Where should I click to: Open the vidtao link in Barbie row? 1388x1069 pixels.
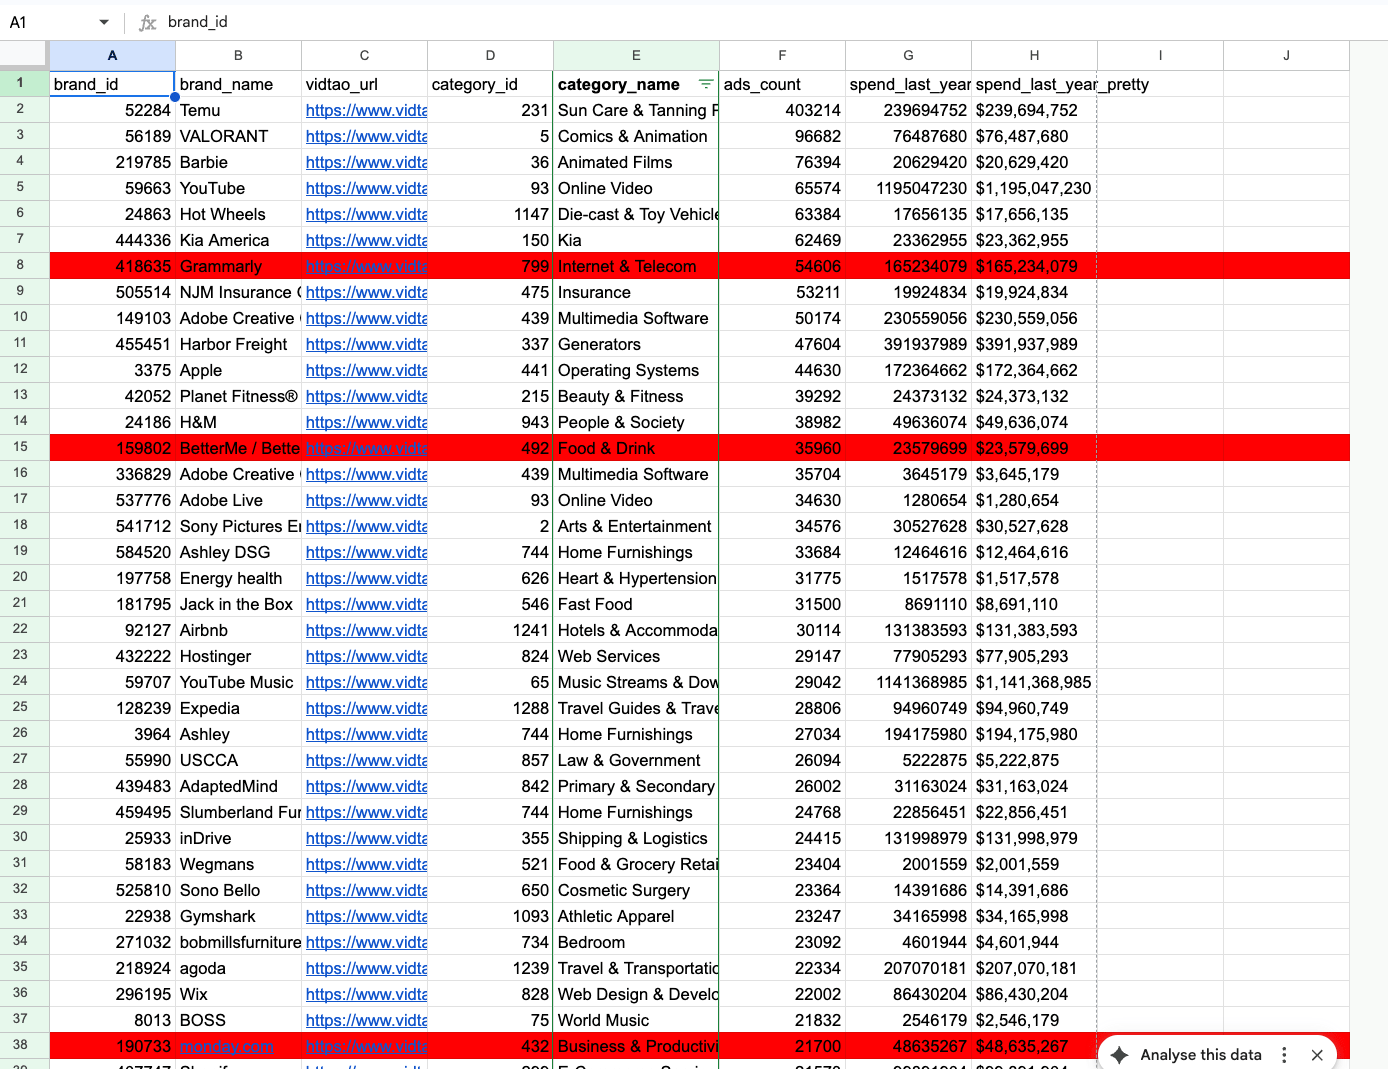click(366, 162)
